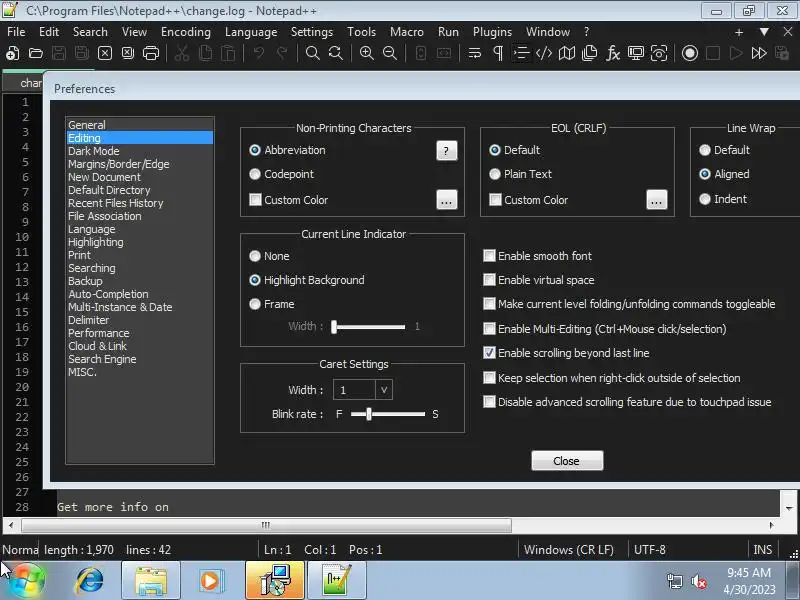Pick EOL custom color ellipsis button

(x=657, y=200)
